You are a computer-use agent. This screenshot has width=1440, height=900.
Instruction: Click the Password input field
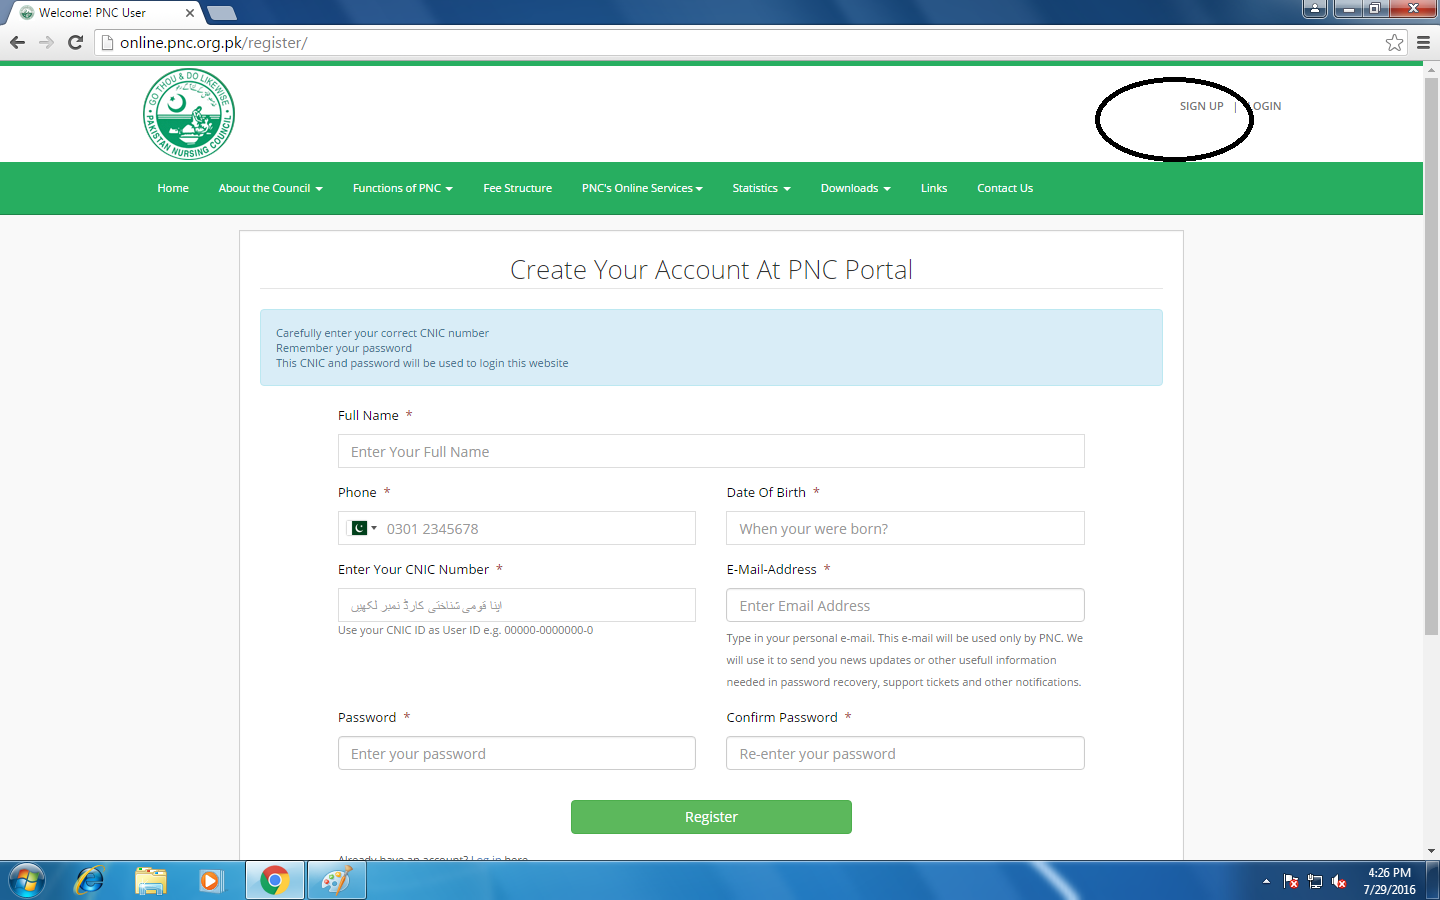point(517,753)
